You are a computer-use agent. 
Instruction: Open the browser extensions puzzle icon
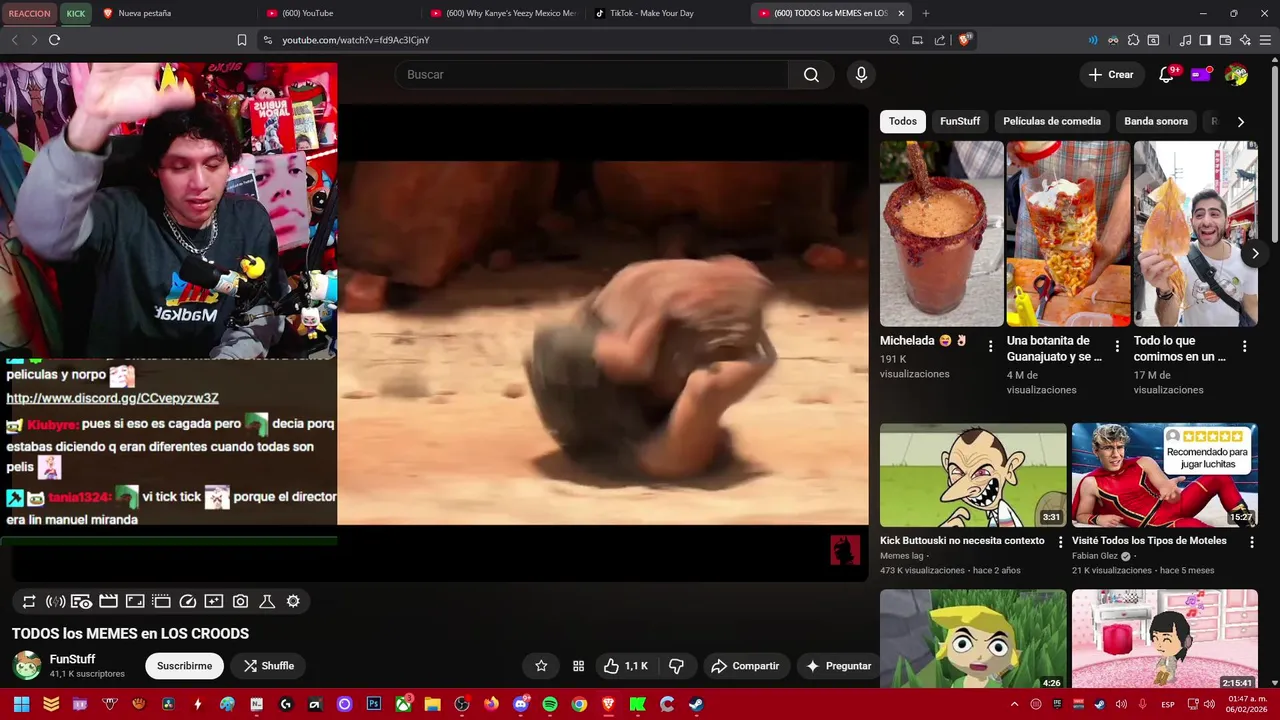(1133, 40)
